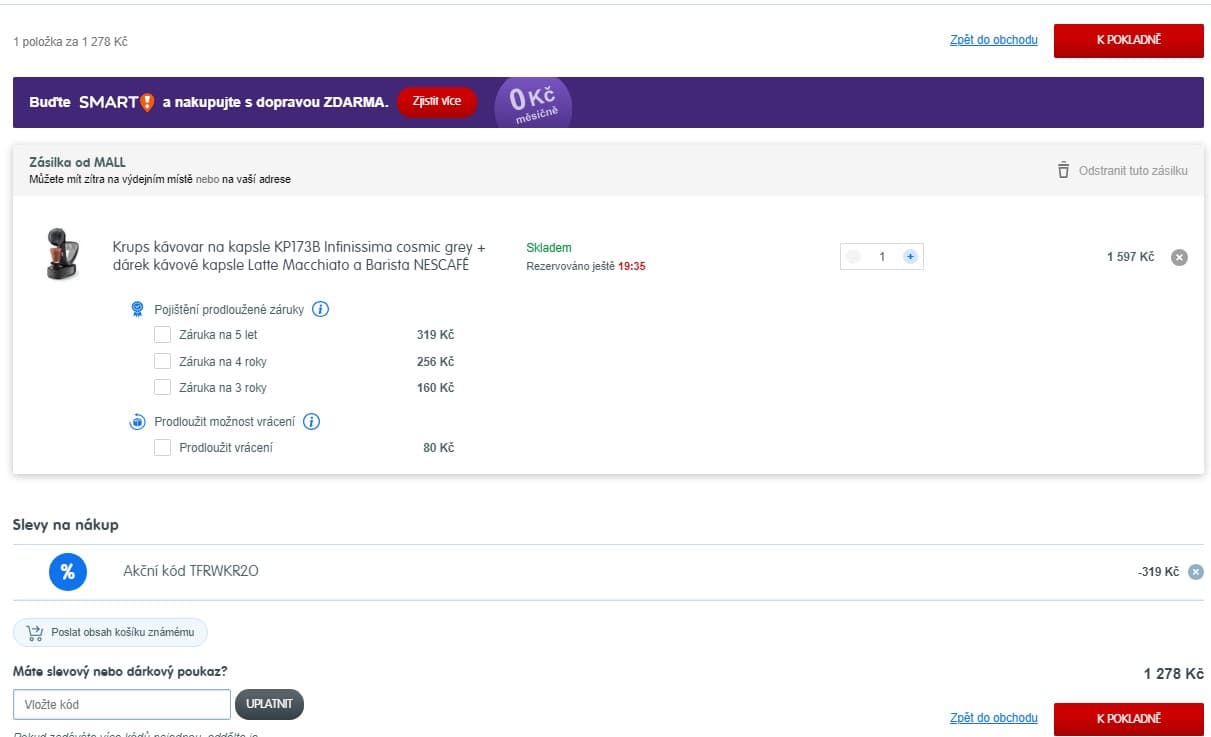The width and height of the screenshot is (1211, 737).
Task: Click the '1 278 Kč' cart total
Action: pyautogui.click(x=1174, y=674)
